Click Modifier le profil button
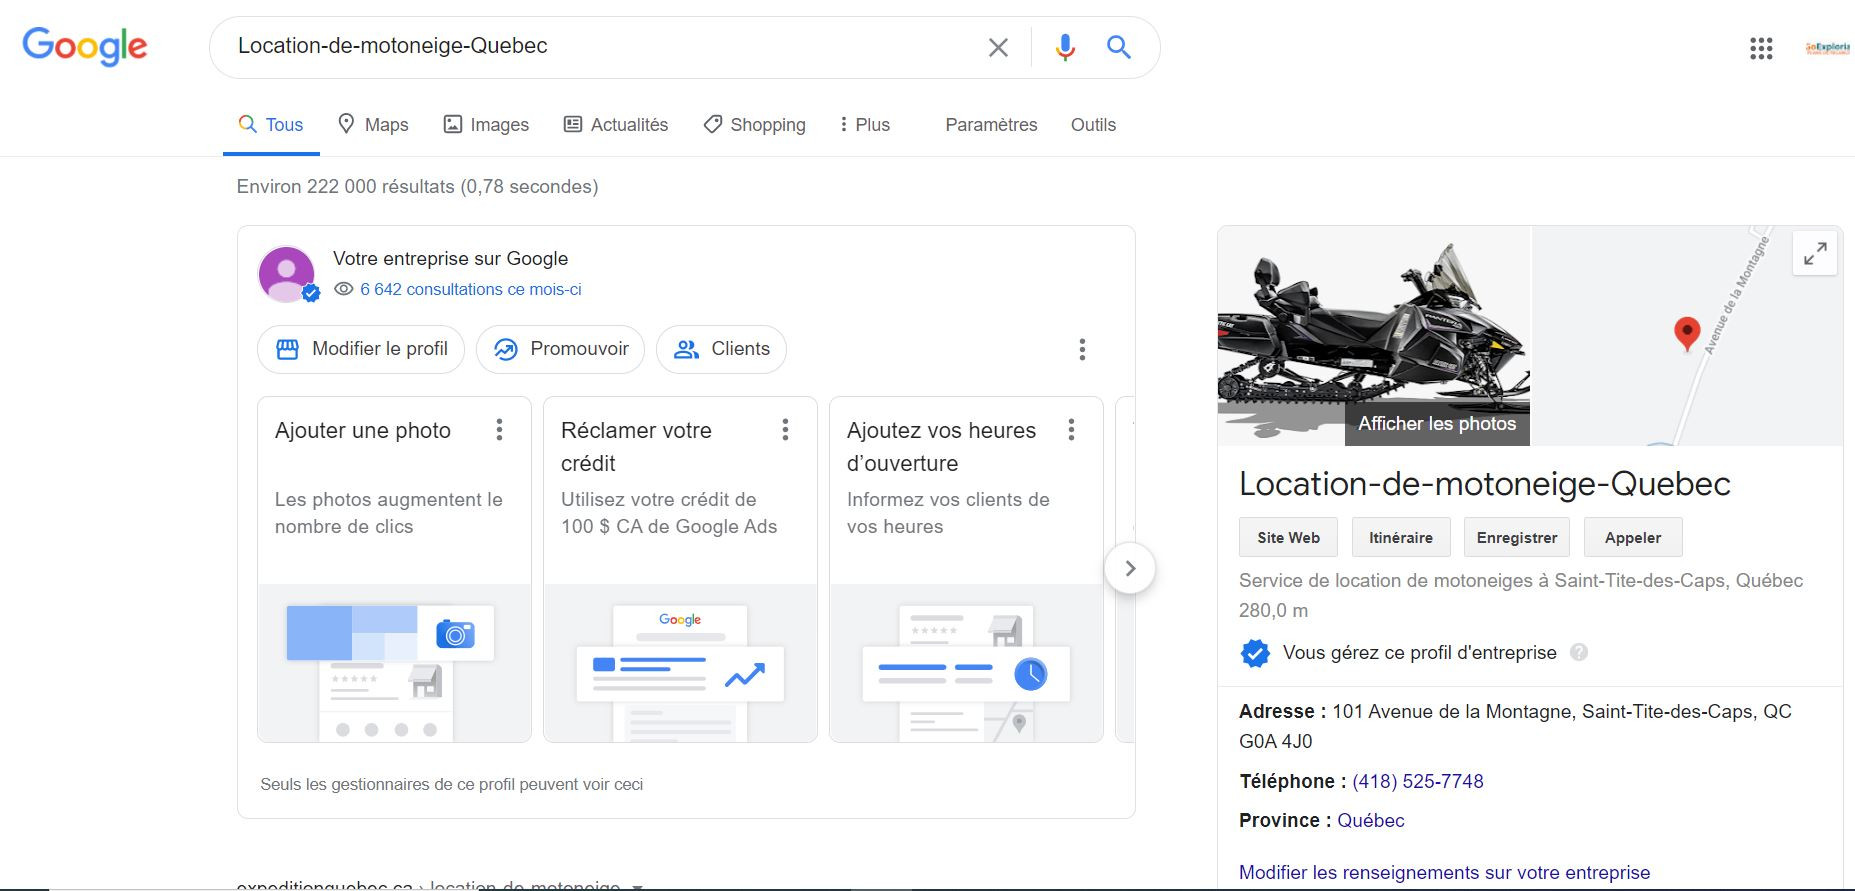This screenshot has width=1855, height=891. pos(361,349)
